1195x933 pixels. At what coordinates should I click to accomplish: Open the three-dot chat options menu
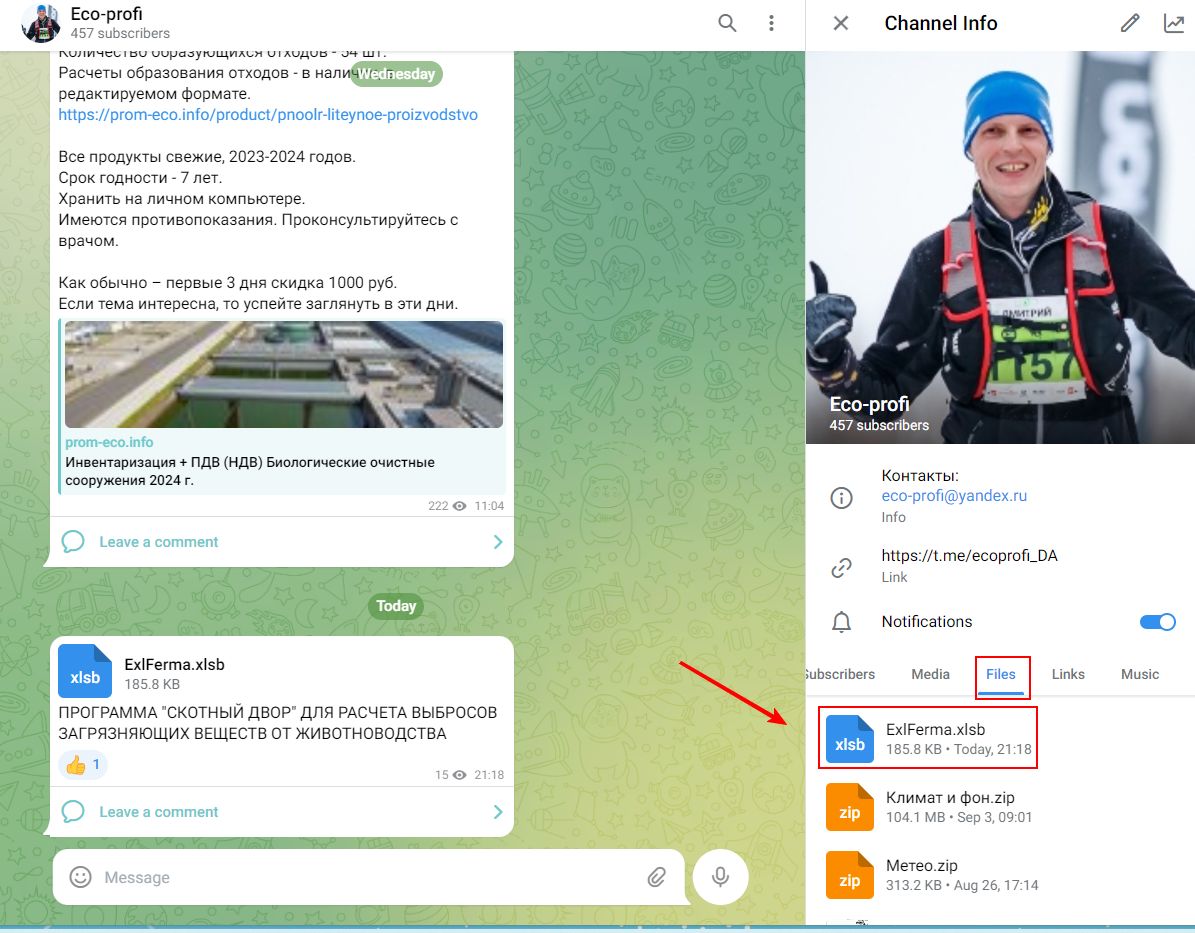771,23
